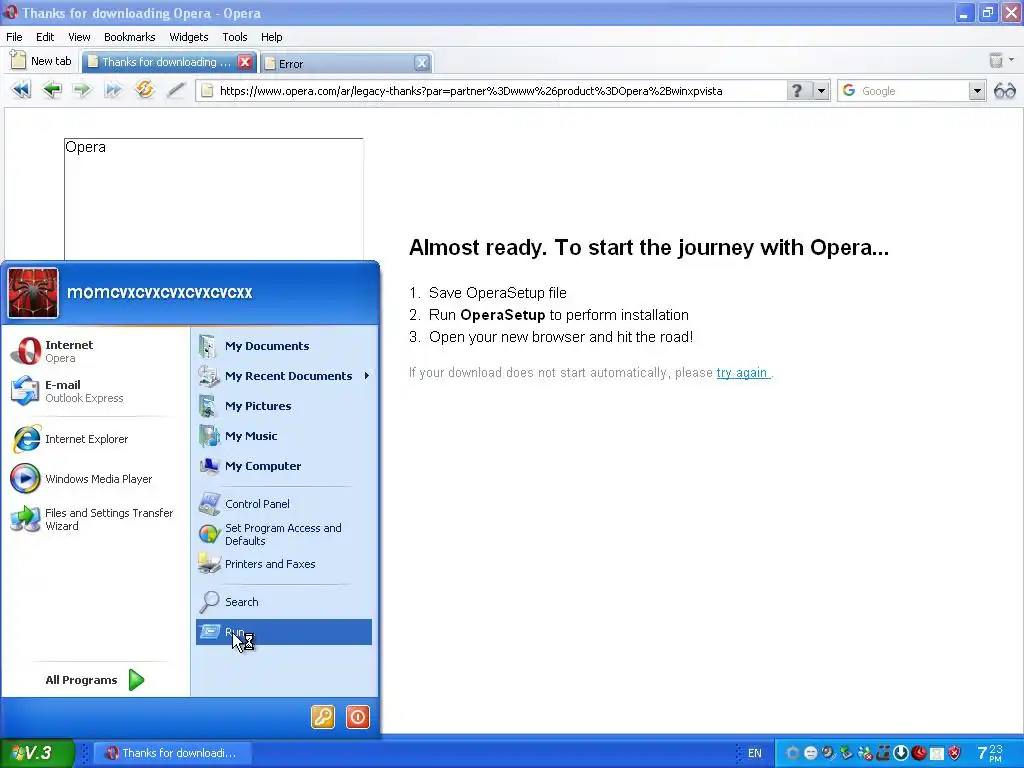Viewport: 1024px width, 768px height.
Task: Open the Google search engine dropdown
Action: point(976,91)
